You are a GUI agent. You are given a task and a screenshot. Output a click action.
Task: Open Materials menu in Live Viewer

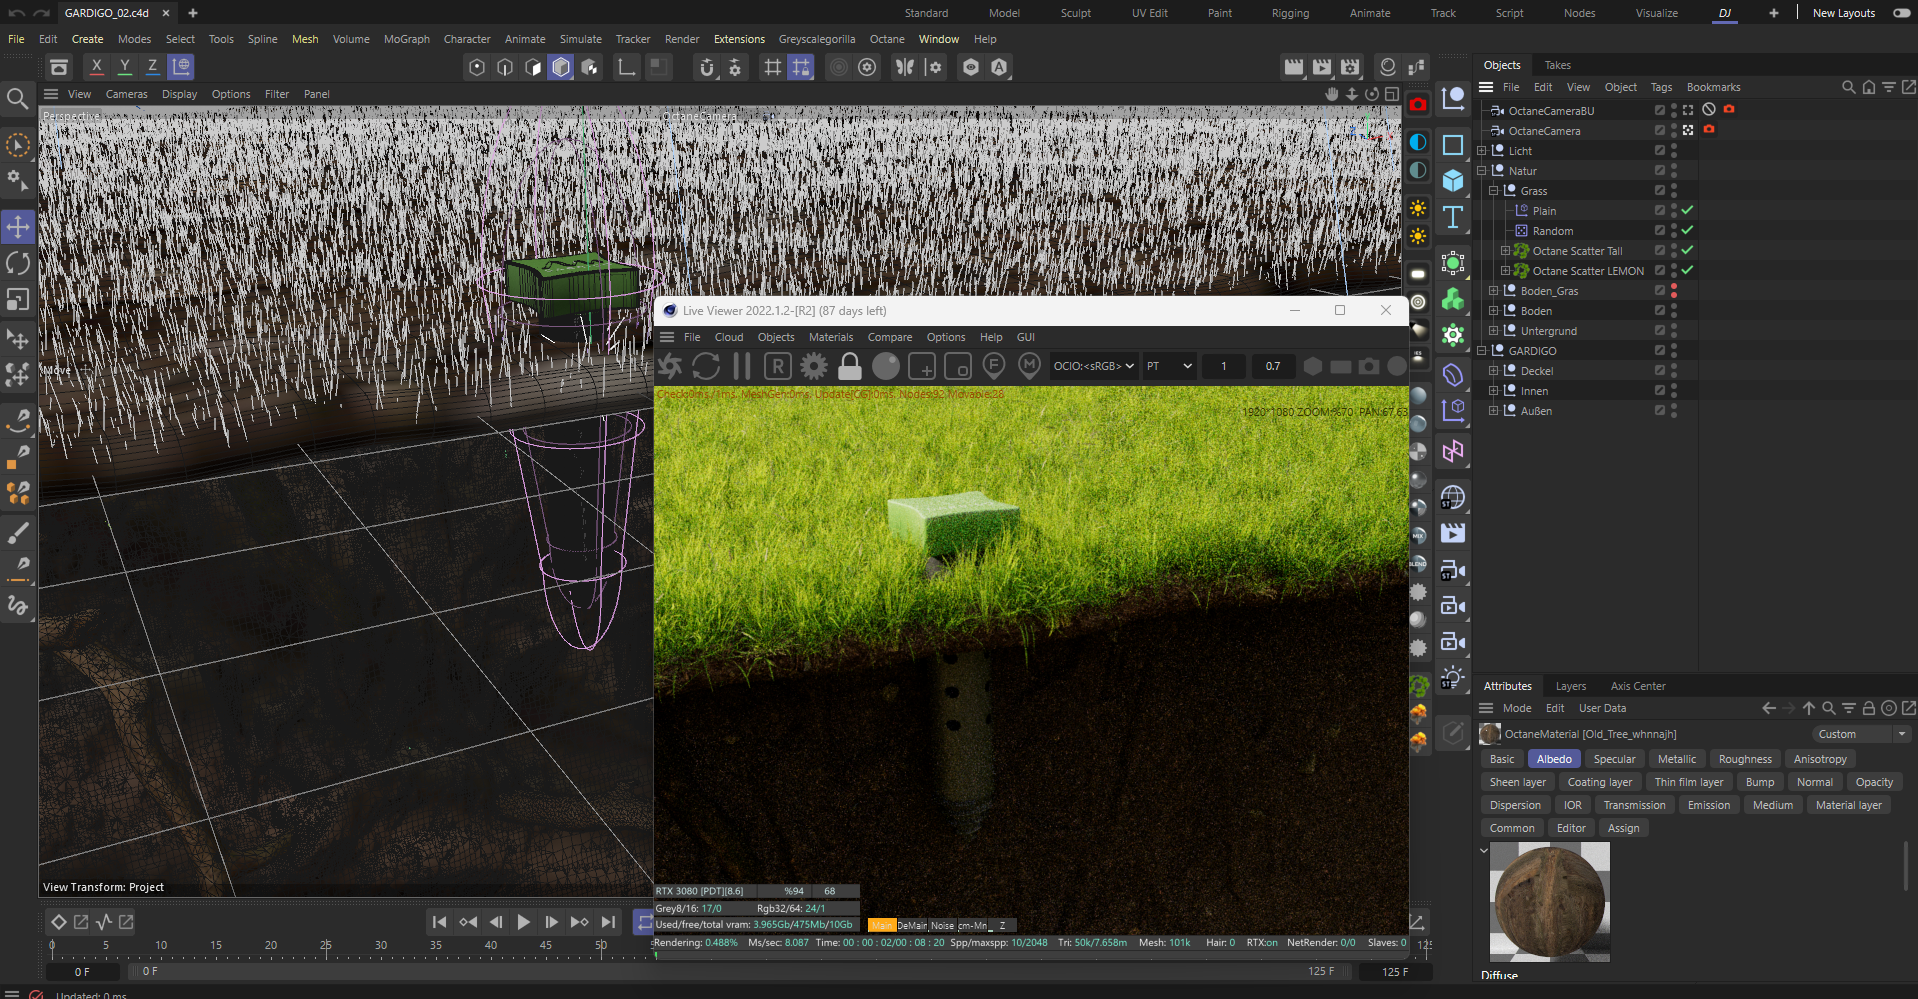pyautogui.click(x=830, y=337)
